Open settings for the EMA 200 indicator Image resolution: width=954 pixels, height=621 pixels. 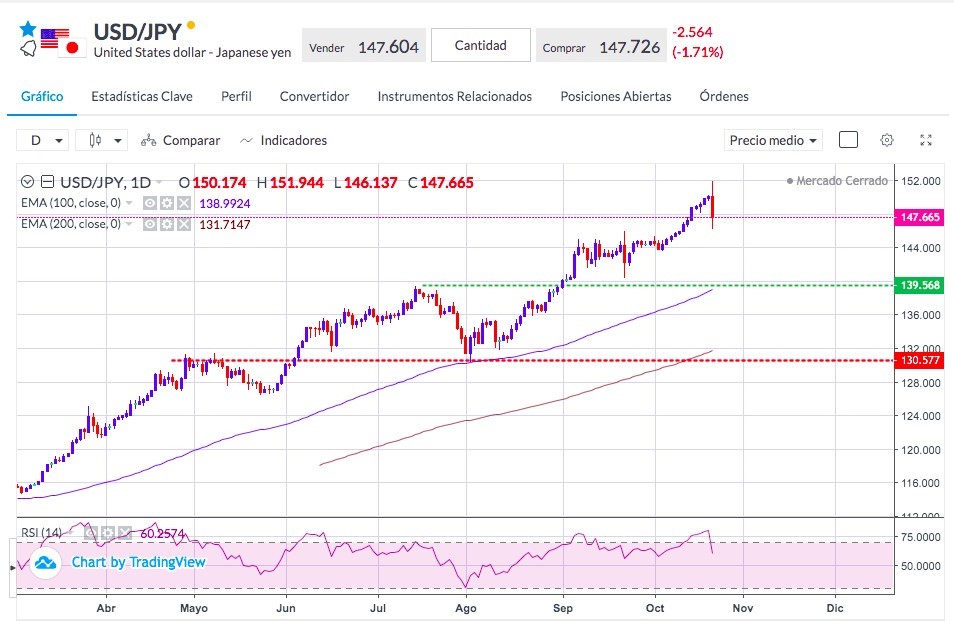point(167,224)
